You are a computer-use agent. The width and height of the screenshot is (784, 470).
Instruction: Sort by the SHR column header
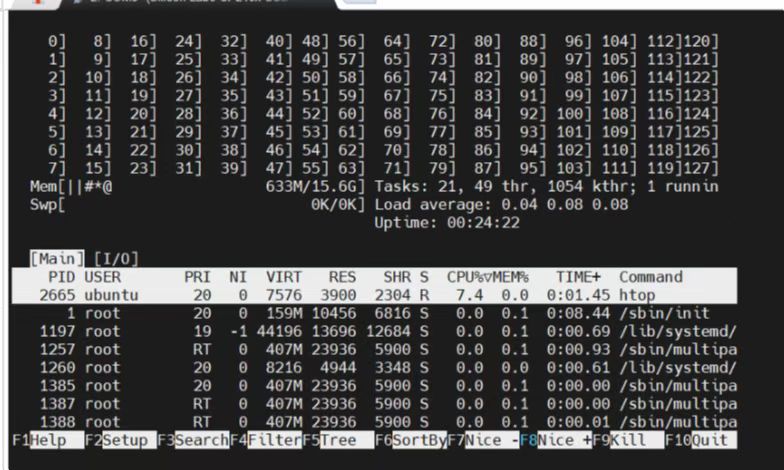397,277
